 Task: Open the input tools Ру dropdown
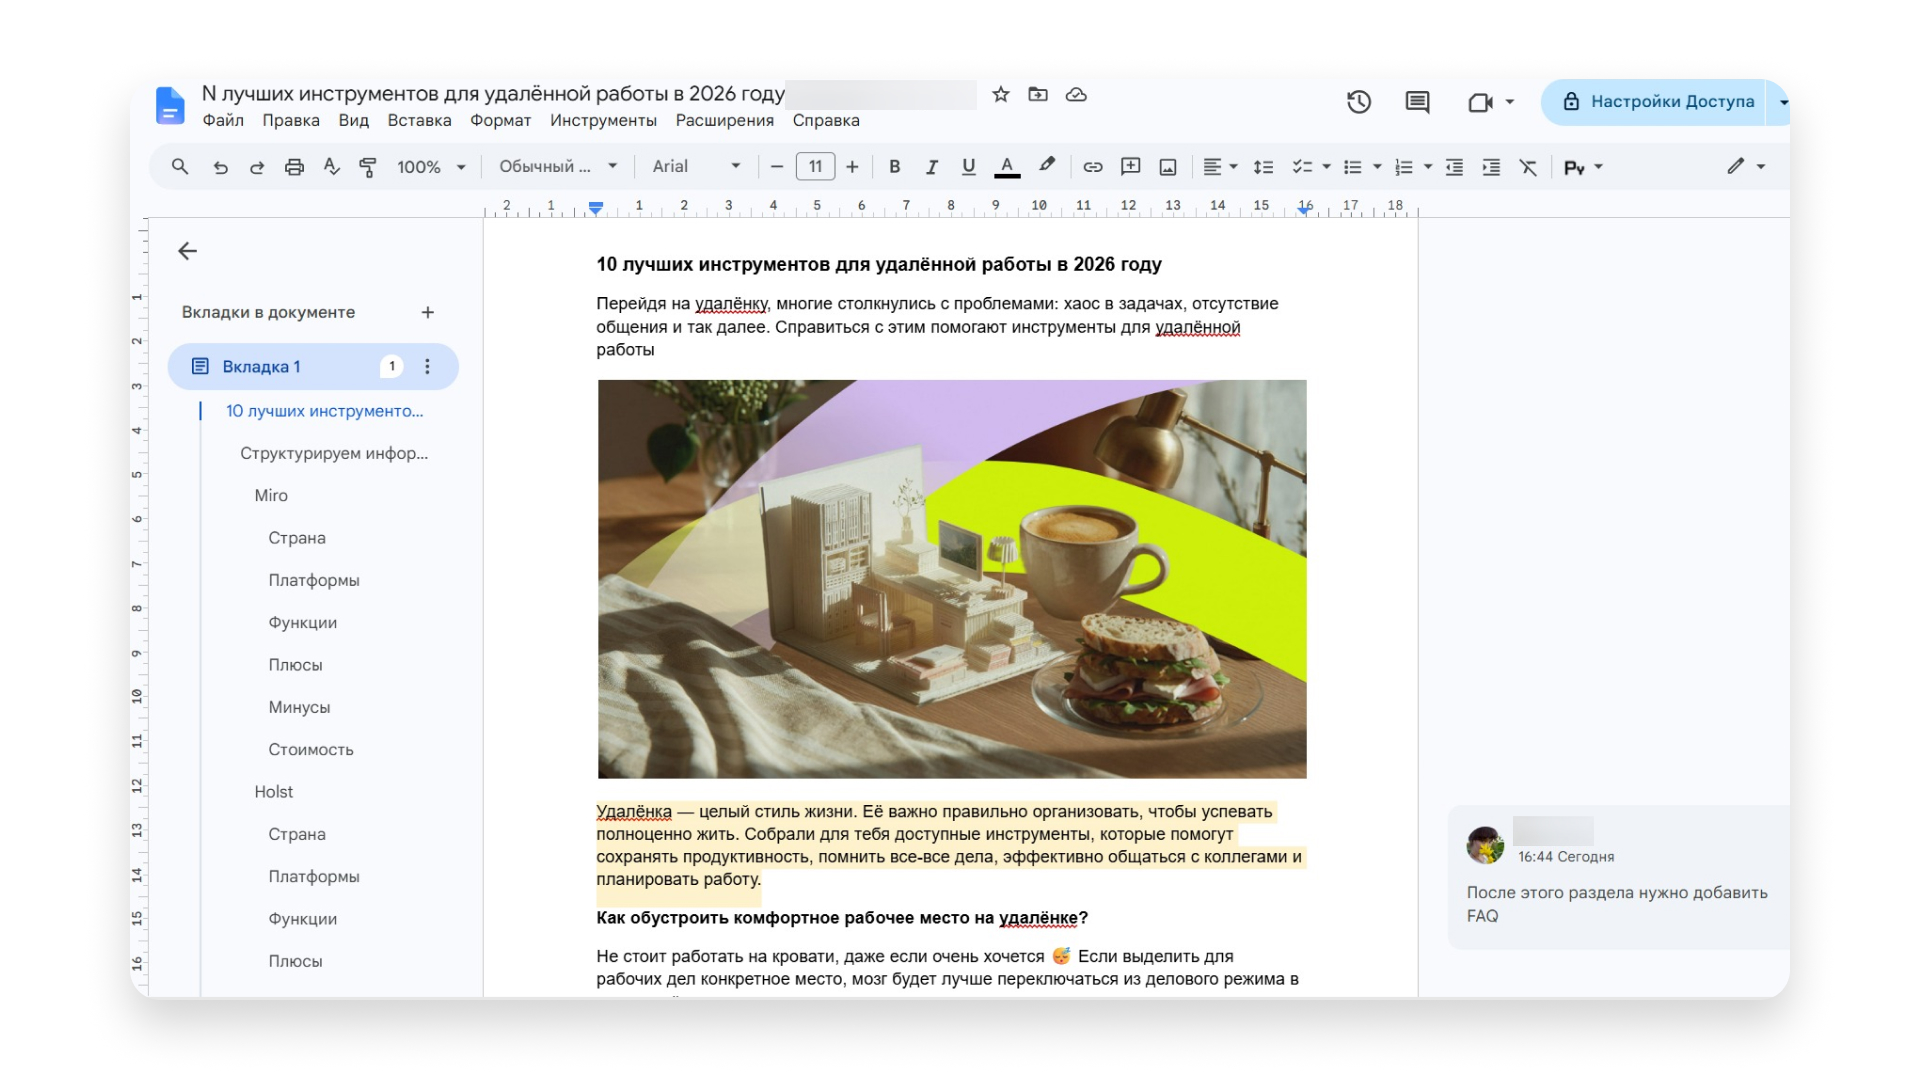point(1583,167)
